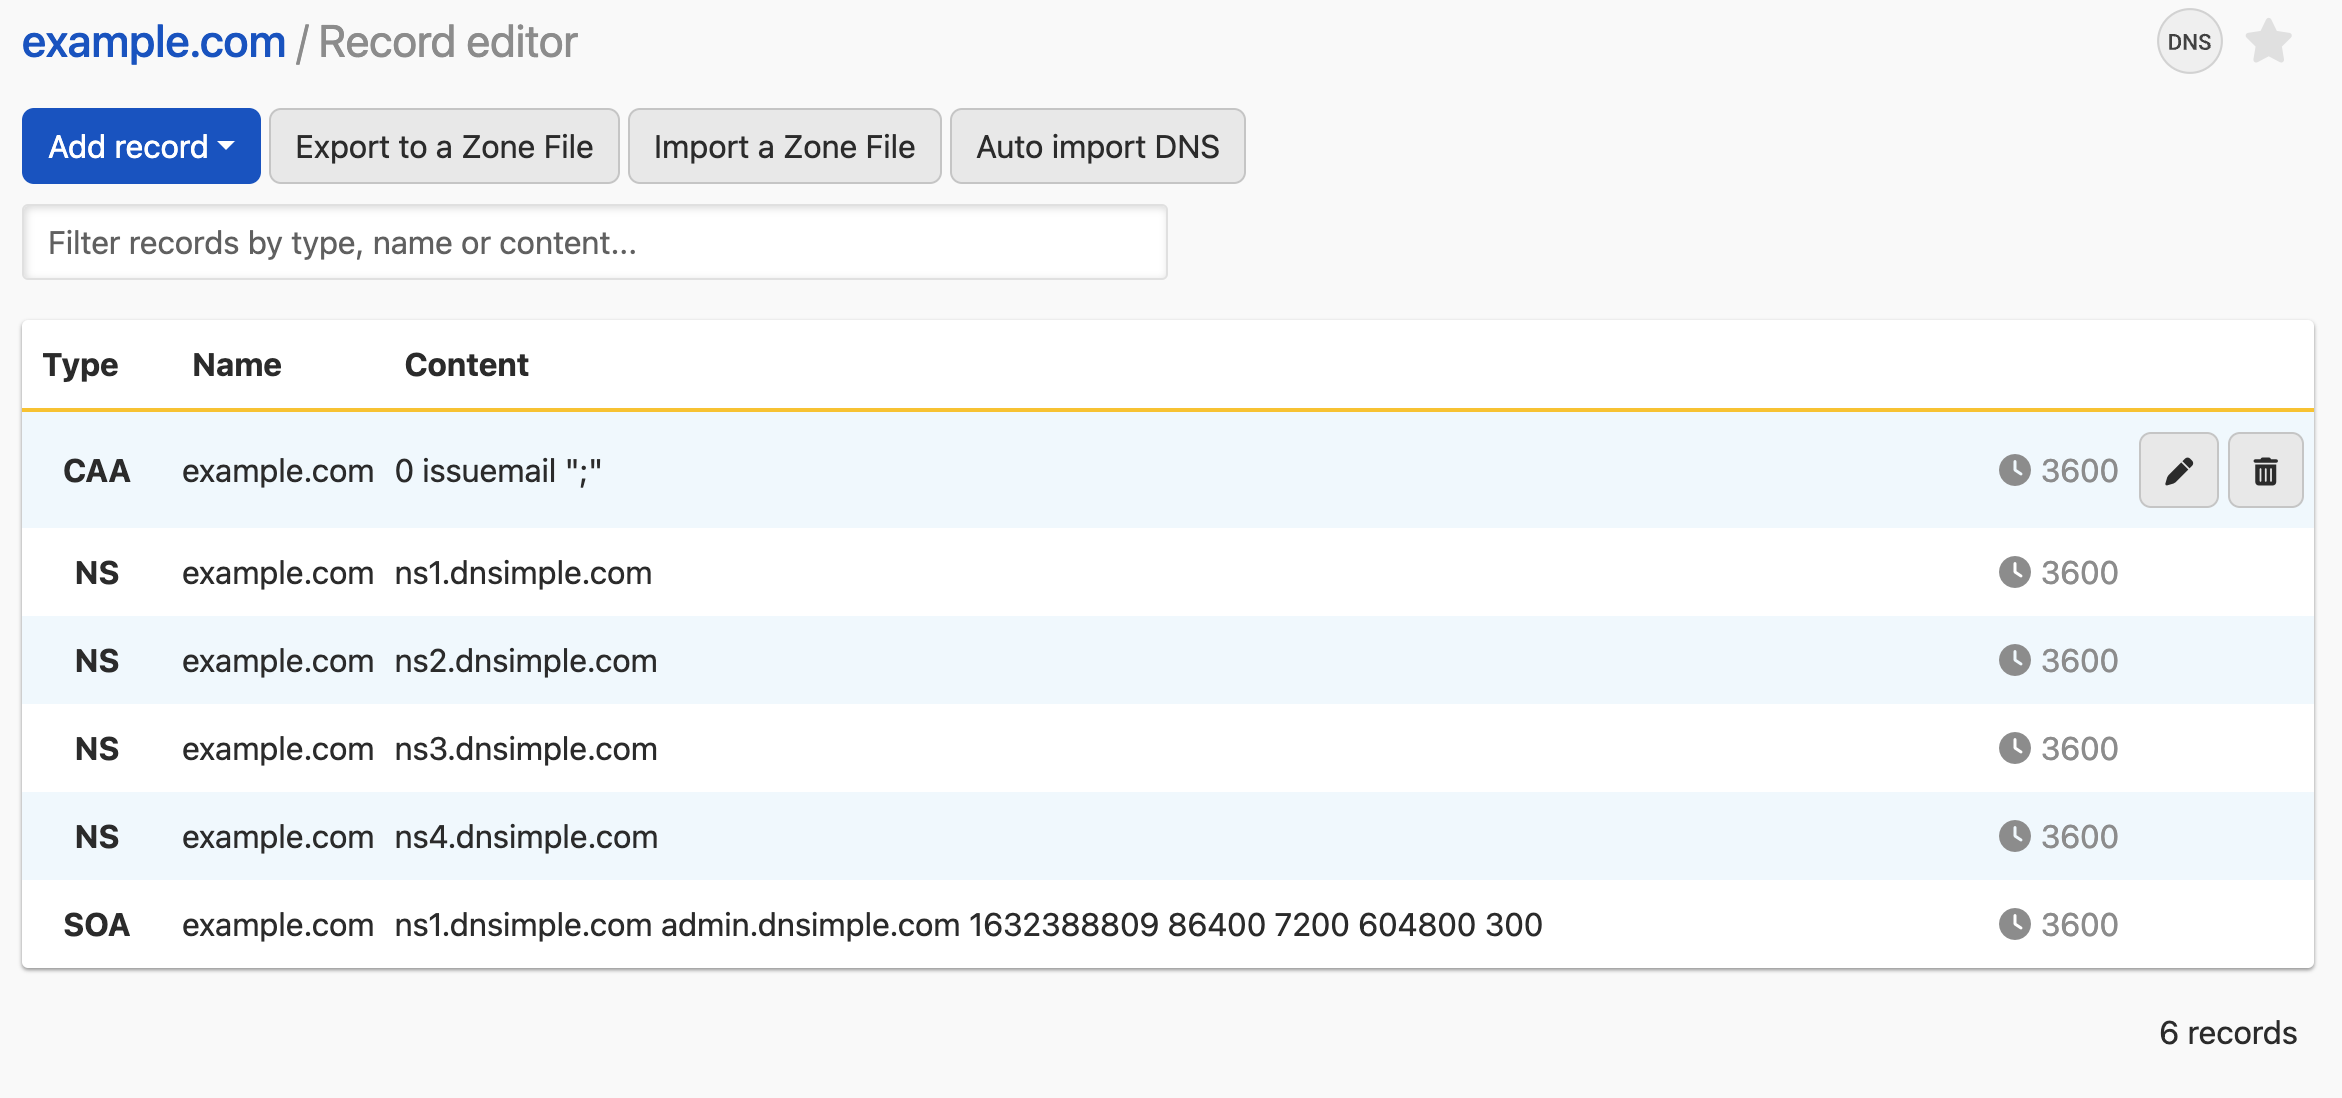Click the TTL clock icon for ns4.dnsimple.com
This screenshot has width=2342, height=1098.
pyautogui.click(x=2014, y=836)
